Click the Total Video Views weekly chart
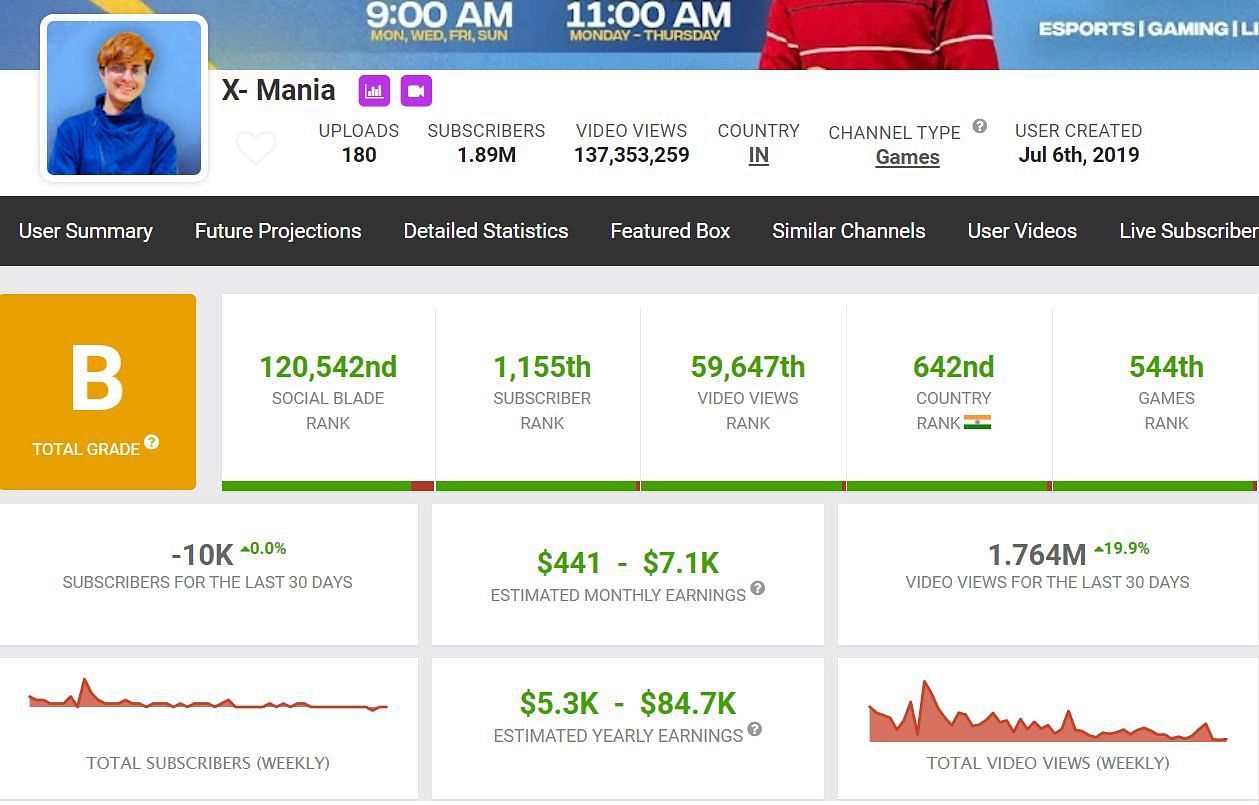Viewport: 1259px width, 805px height. point(1047,715)
